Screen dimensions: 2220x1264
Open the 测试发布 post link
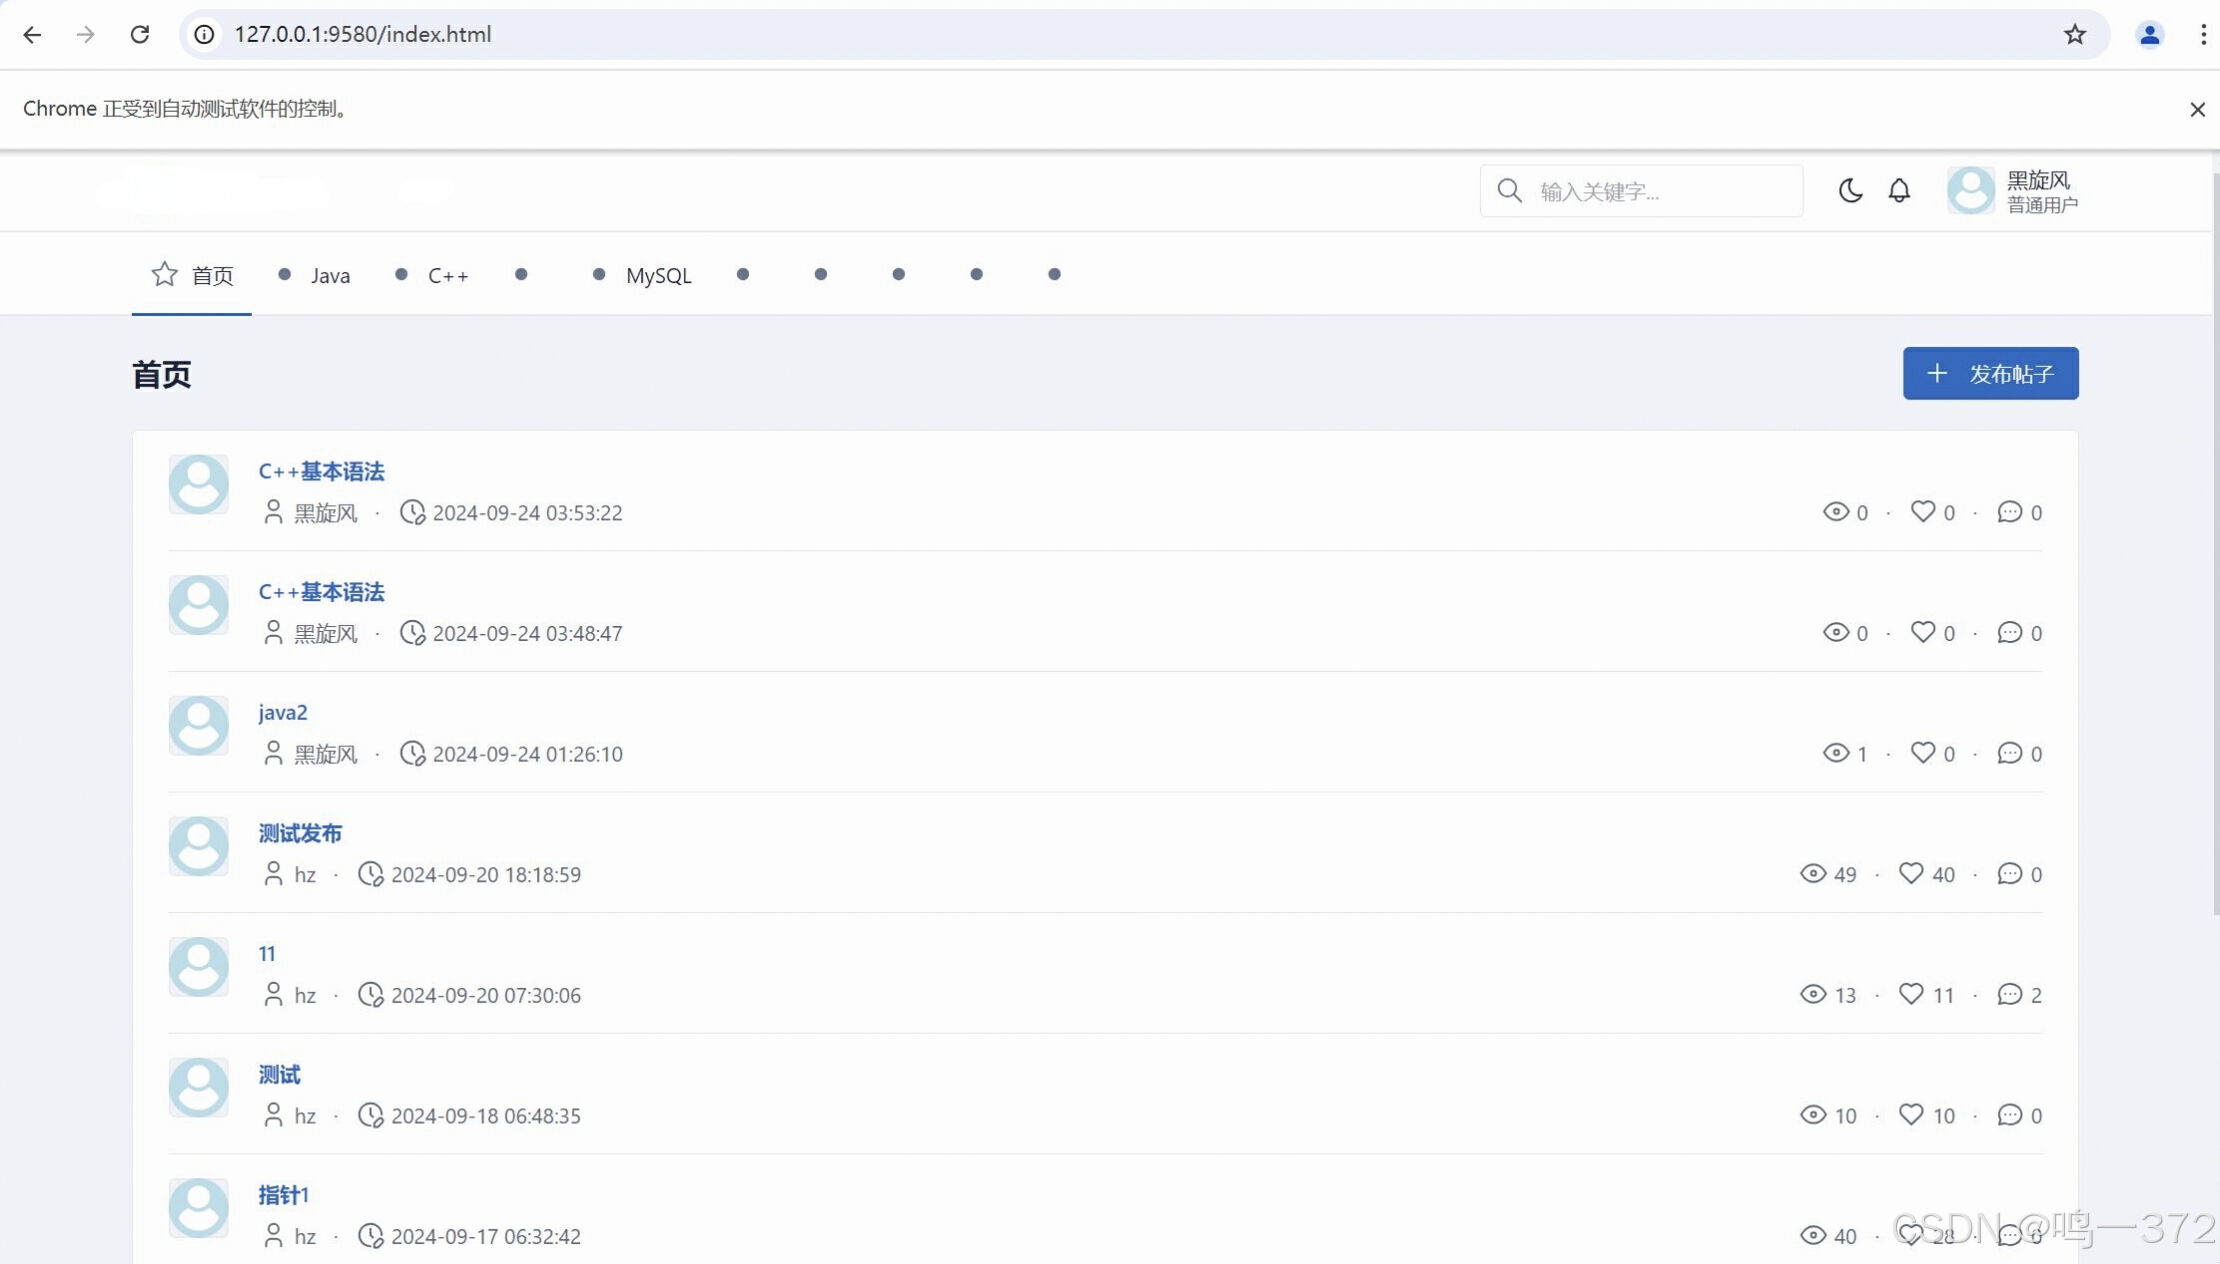coord(300,833)
